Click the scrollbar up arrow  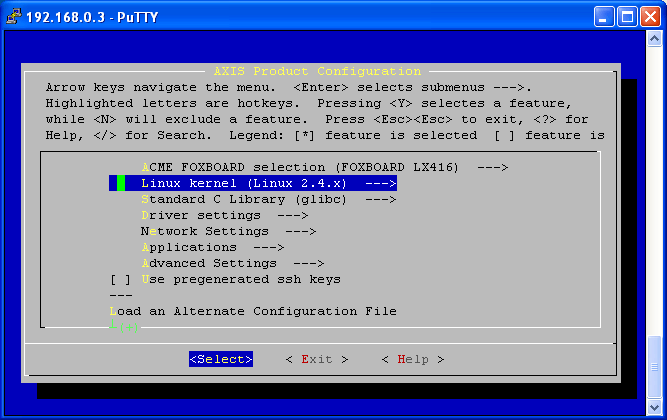654,39
